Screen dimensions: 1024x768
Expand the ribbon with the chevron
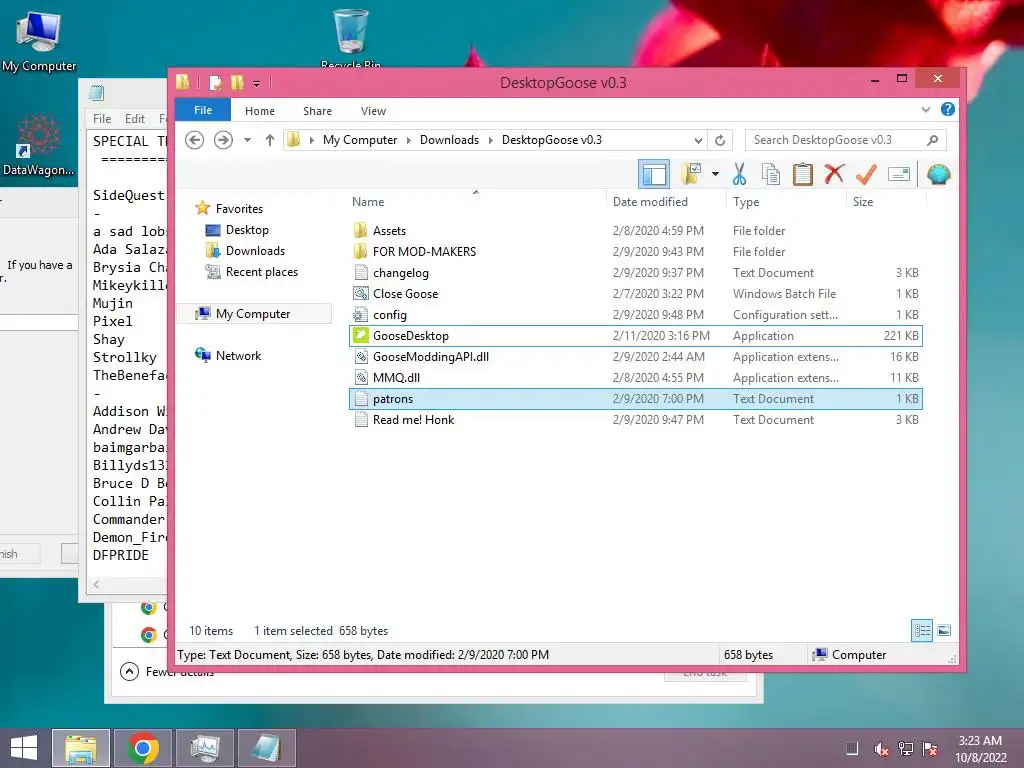pyautogui.click(x=925, y=110)
